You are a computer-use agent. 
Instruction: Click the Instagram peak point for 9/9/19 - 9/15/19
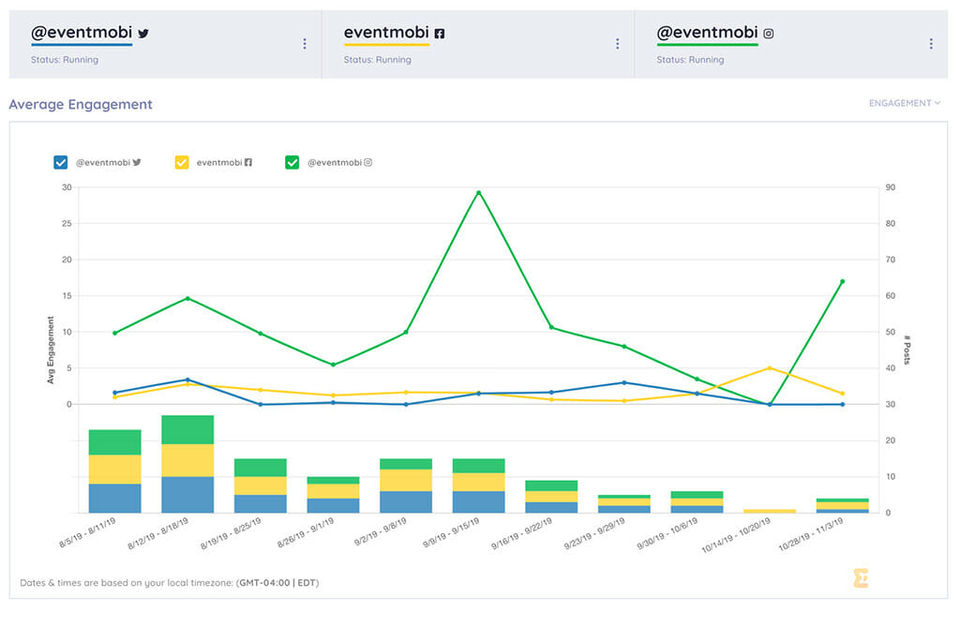coord(479,192)
